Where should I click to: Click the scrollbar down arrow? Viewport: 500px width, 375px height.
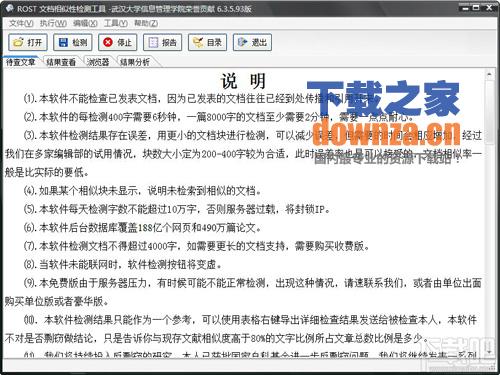point(489,352)
